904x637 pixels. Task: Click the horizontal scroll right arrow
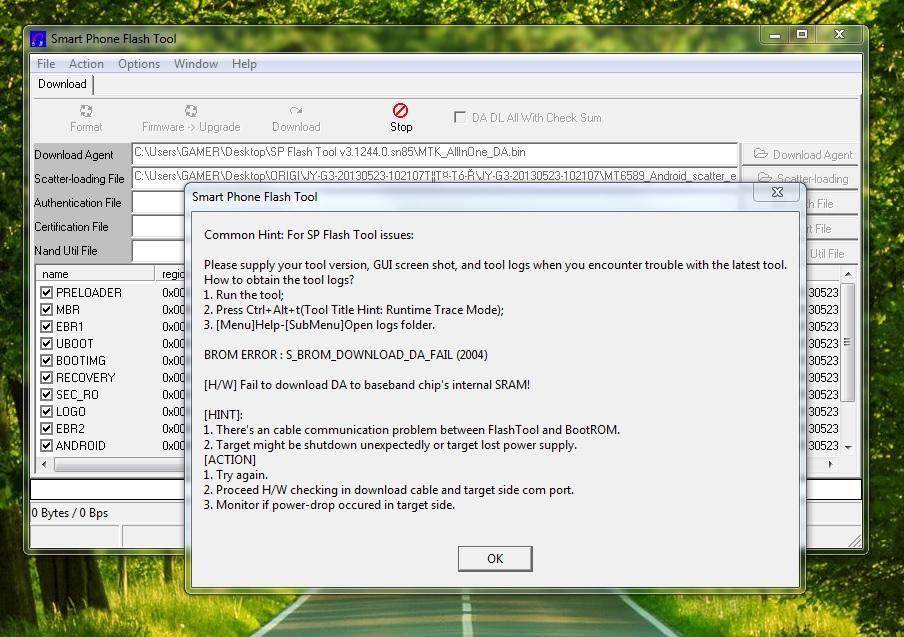pos(830,464)
